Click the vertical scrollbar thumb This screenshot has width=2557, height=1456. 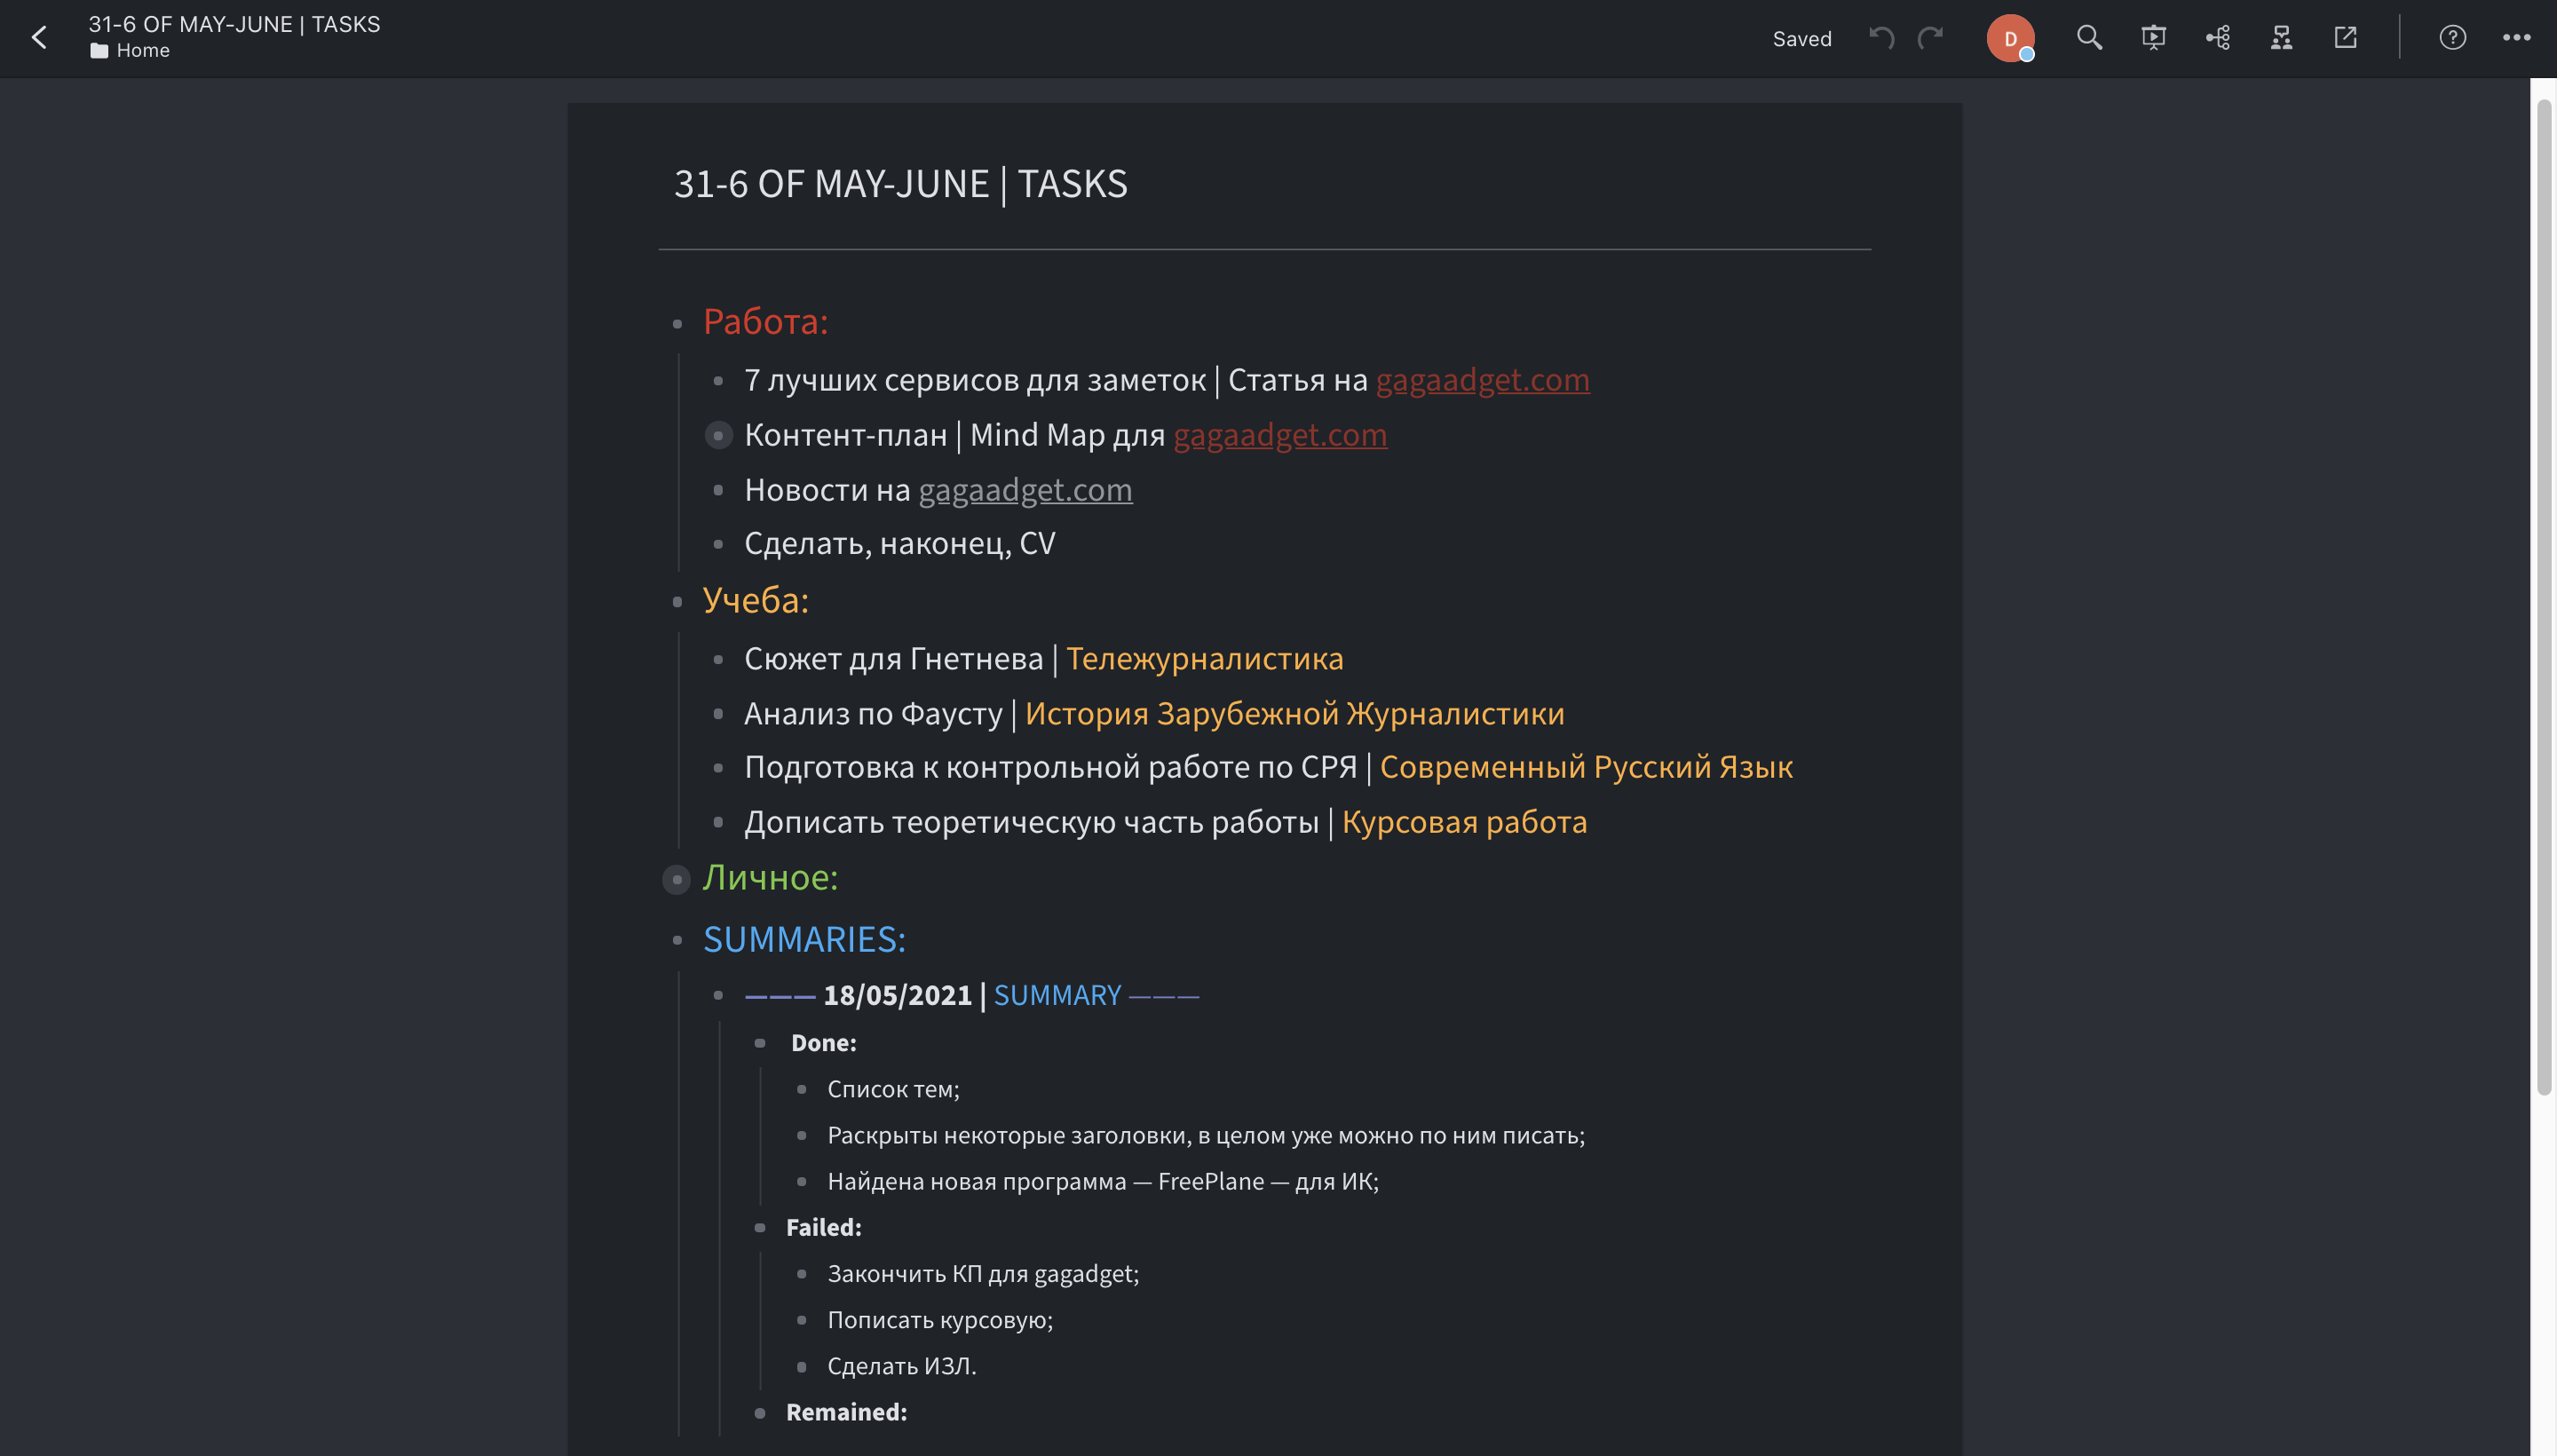point(2543,600)
